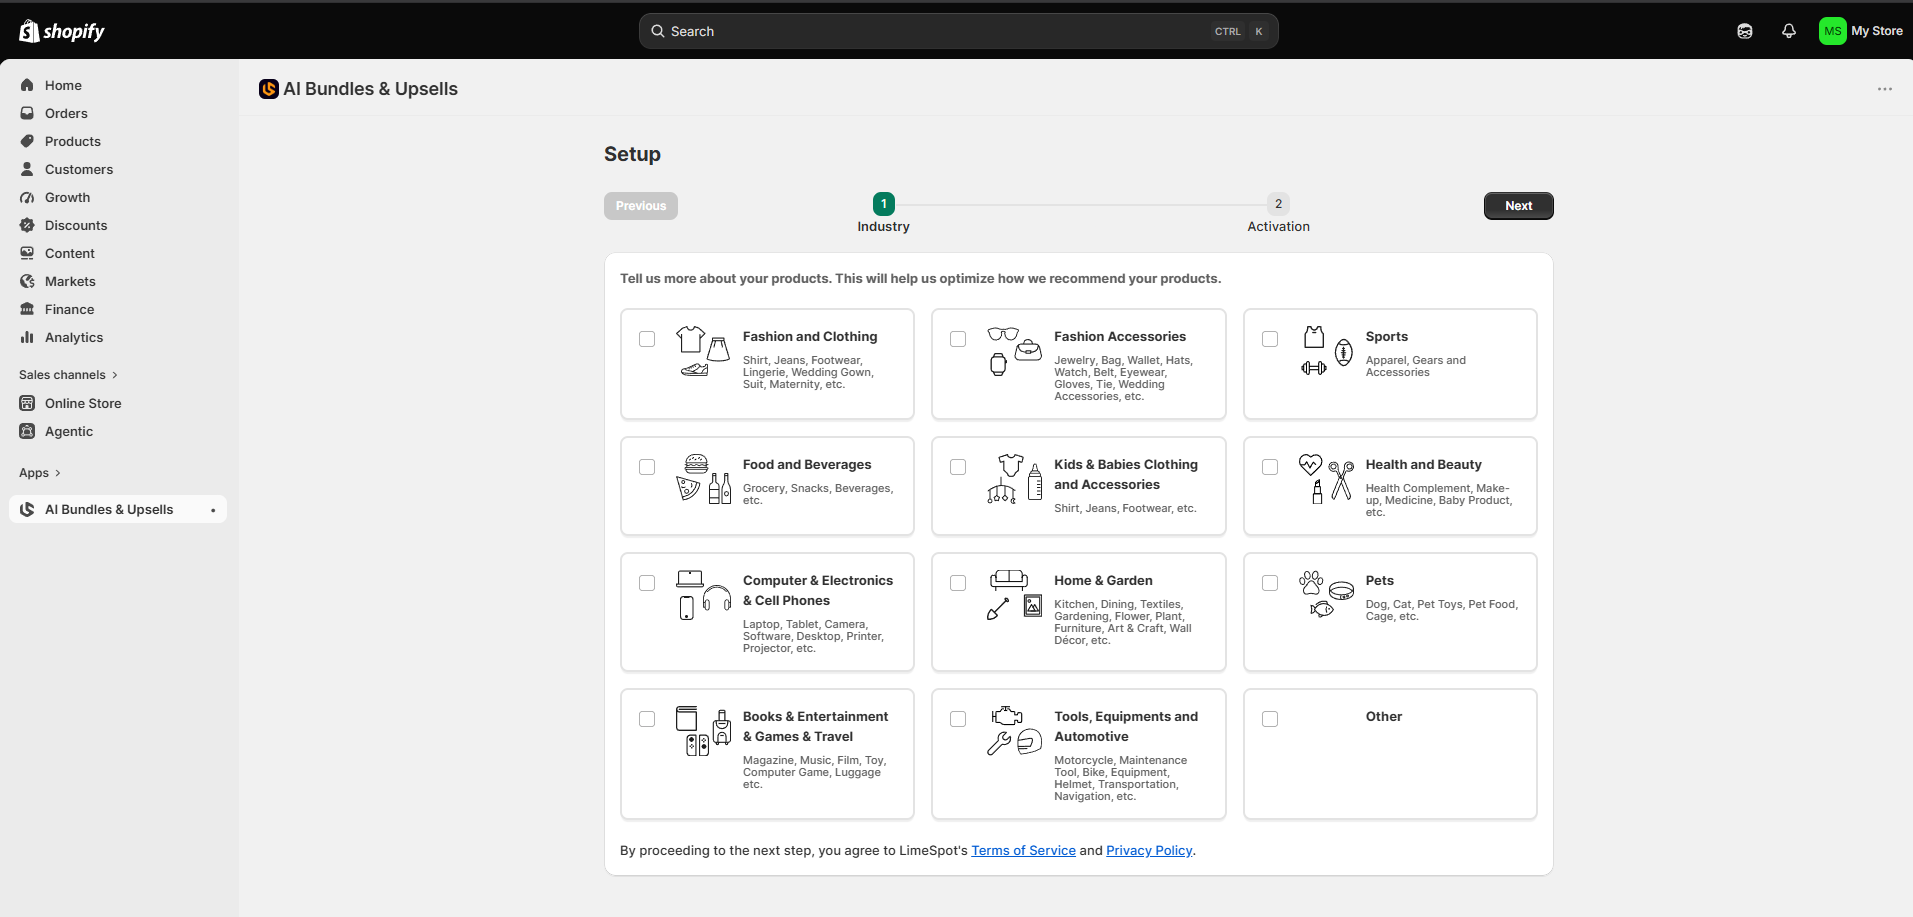Check the Health and Beauty checkbox
The width and height of the screenshot is (1913, 917).
point(1270,467)
